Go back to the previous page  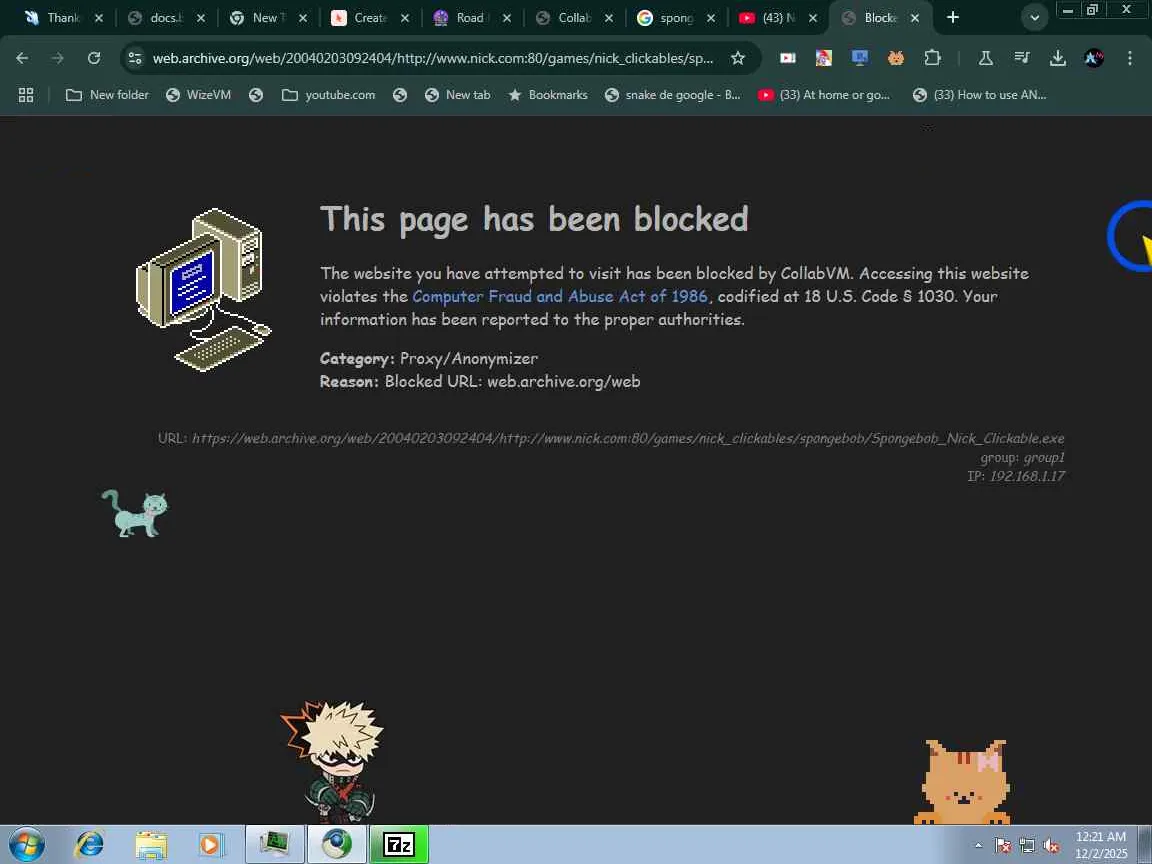tap(22, 58)
